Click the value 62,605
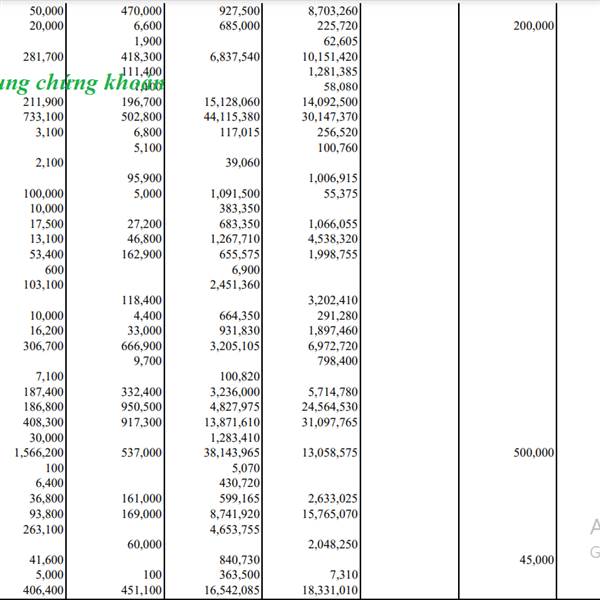This screenshot has height=600, width=600. 340,41
